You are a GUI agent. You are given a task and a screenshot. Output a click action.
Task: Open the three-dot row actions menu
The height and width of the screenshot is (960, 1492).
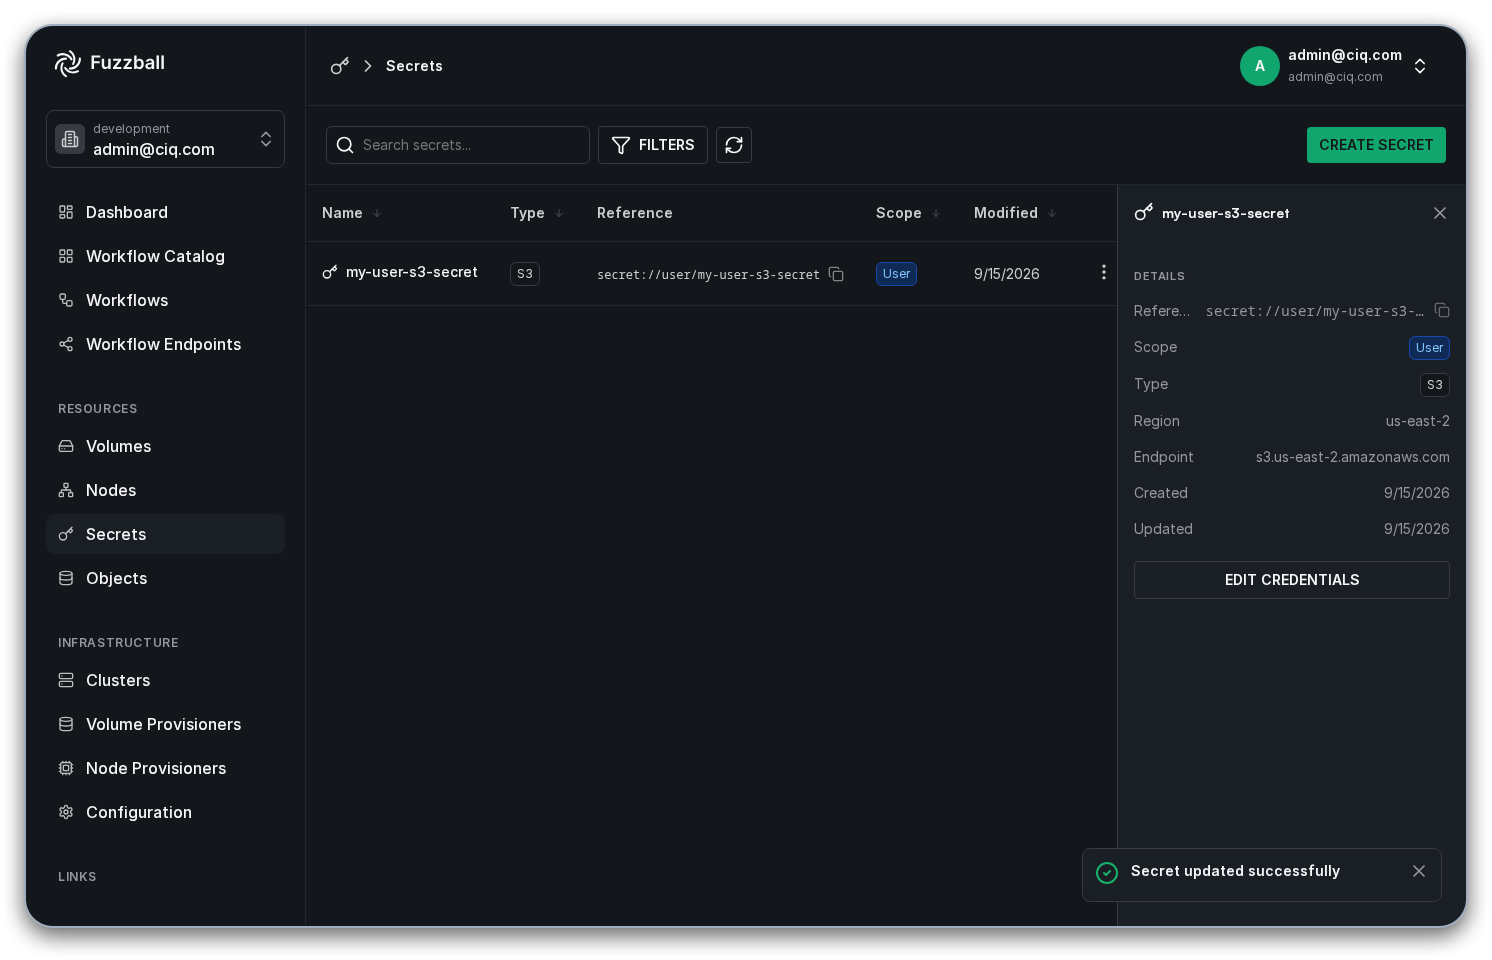pyautogui.click(x=1103, y=272)
